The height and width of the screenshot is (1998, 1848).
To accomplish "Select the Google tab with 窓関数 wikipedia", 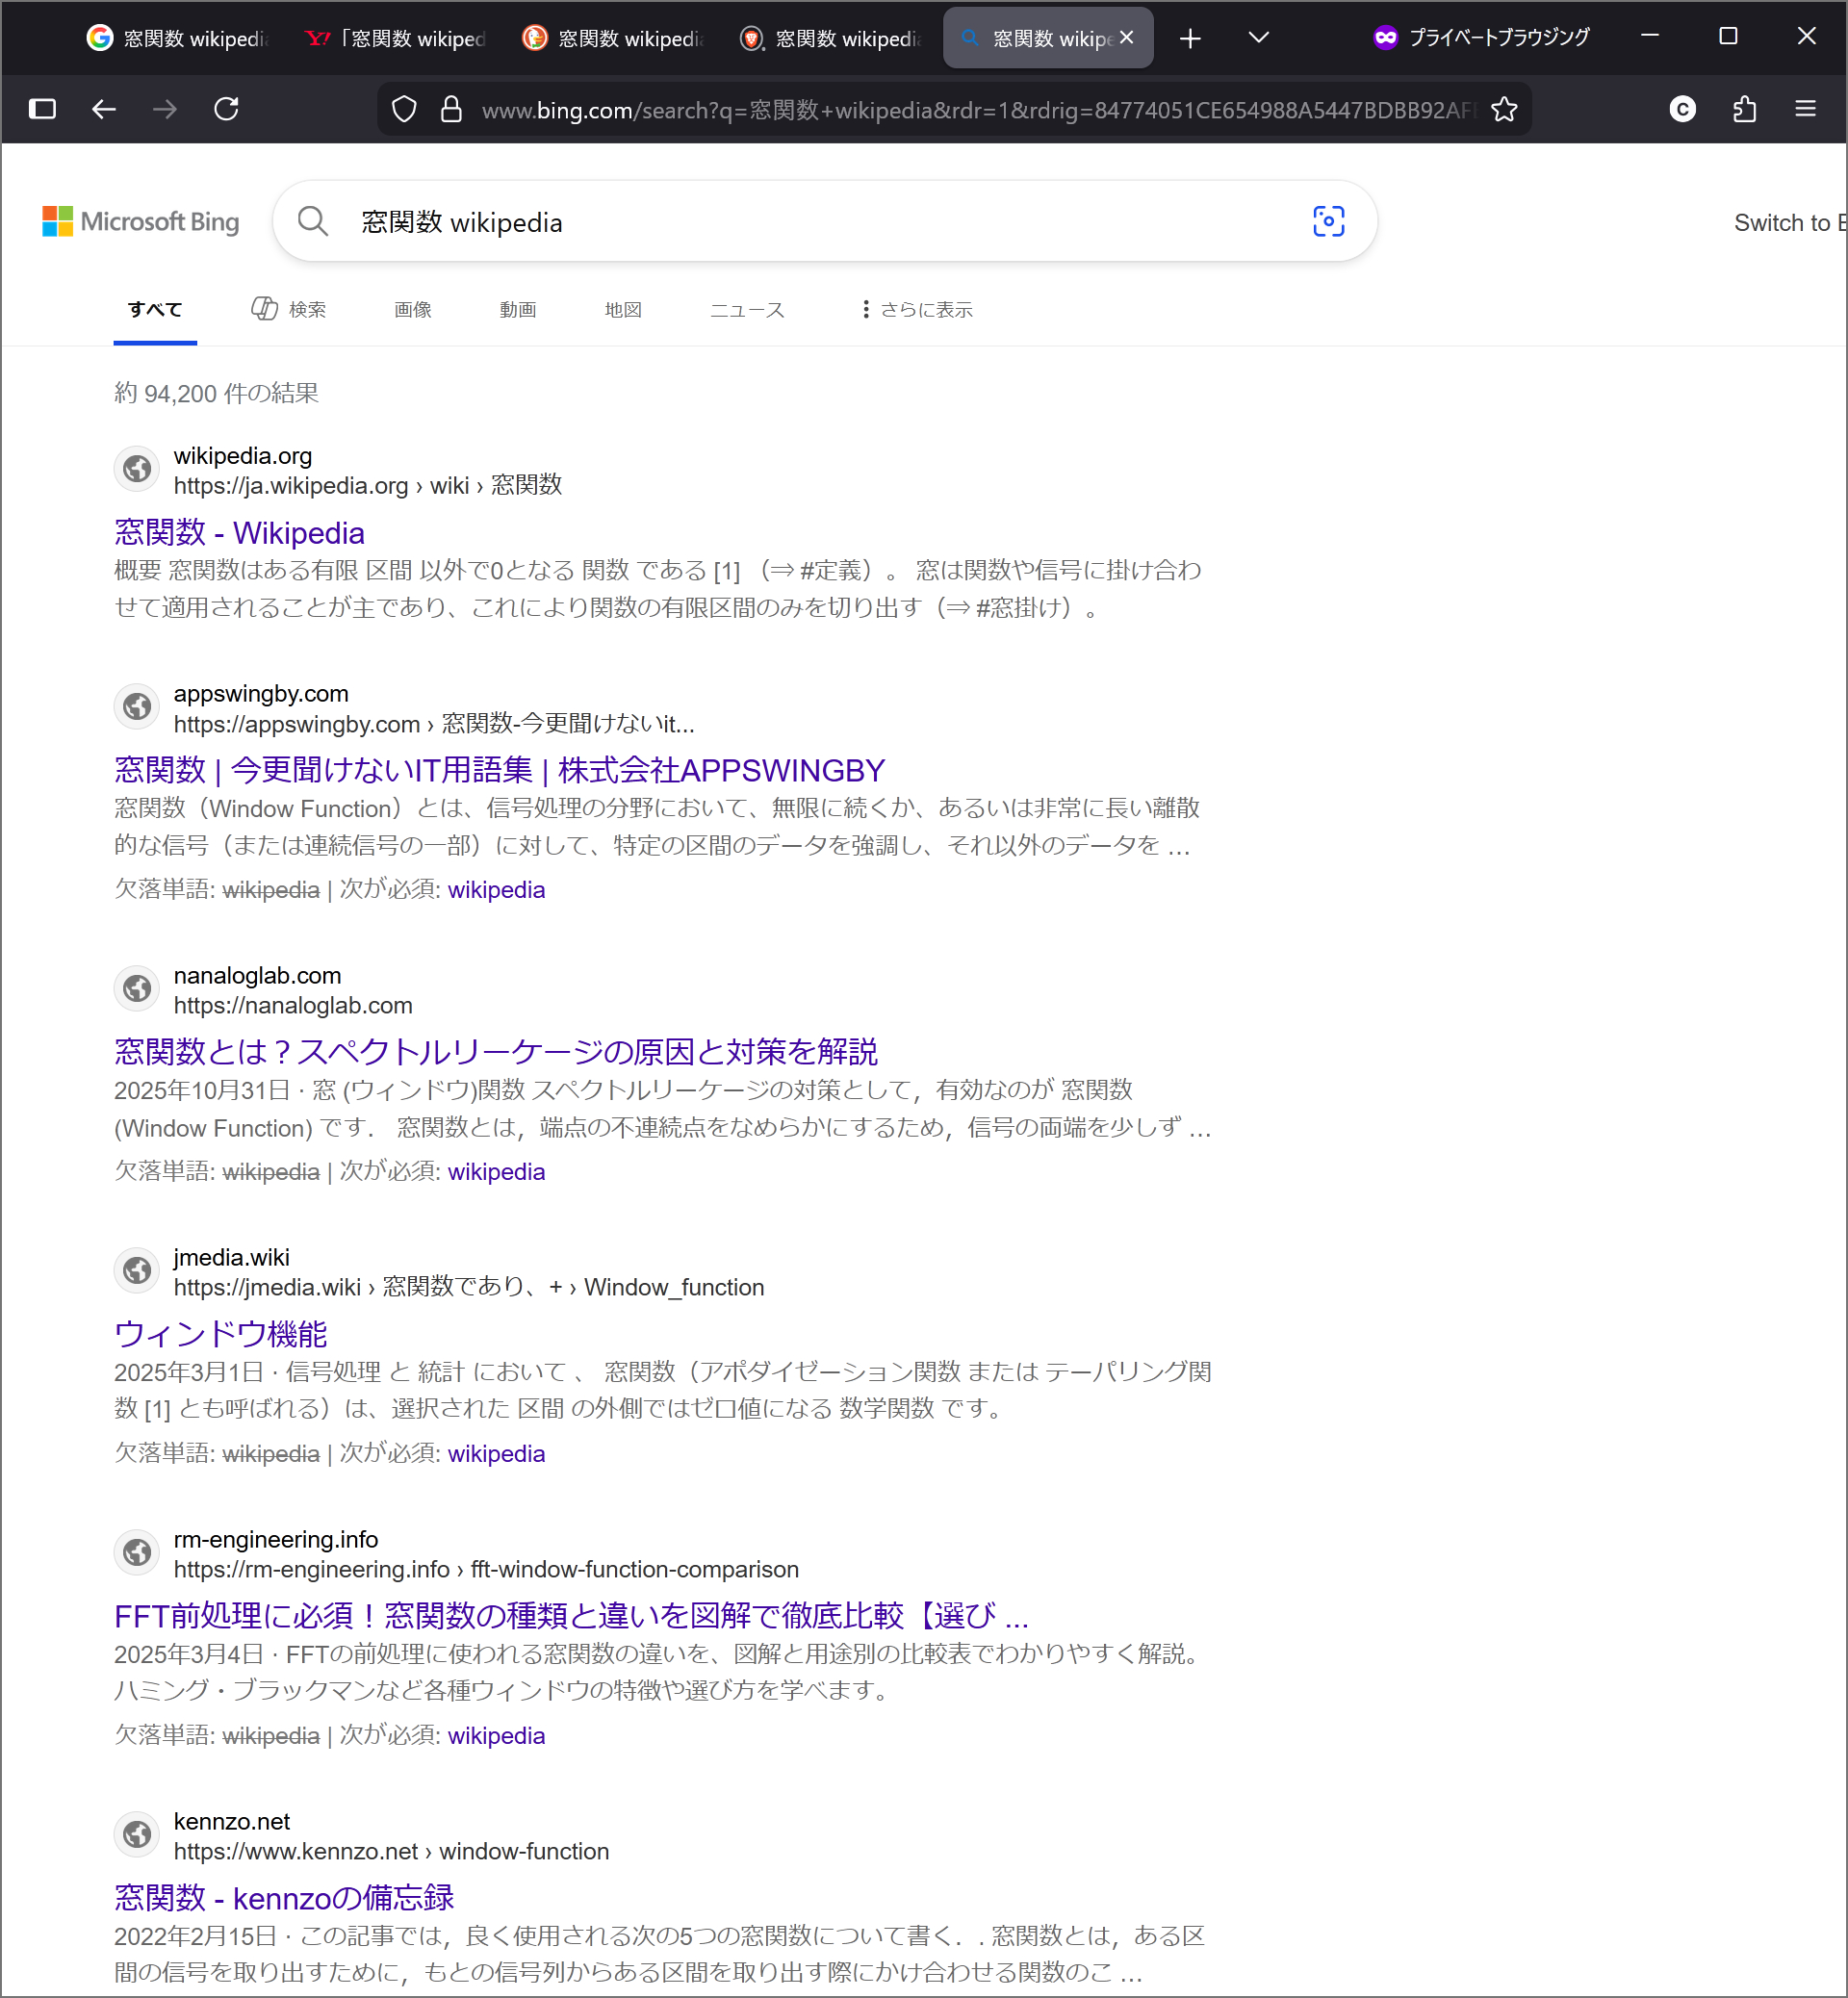I will coord(177,38).
